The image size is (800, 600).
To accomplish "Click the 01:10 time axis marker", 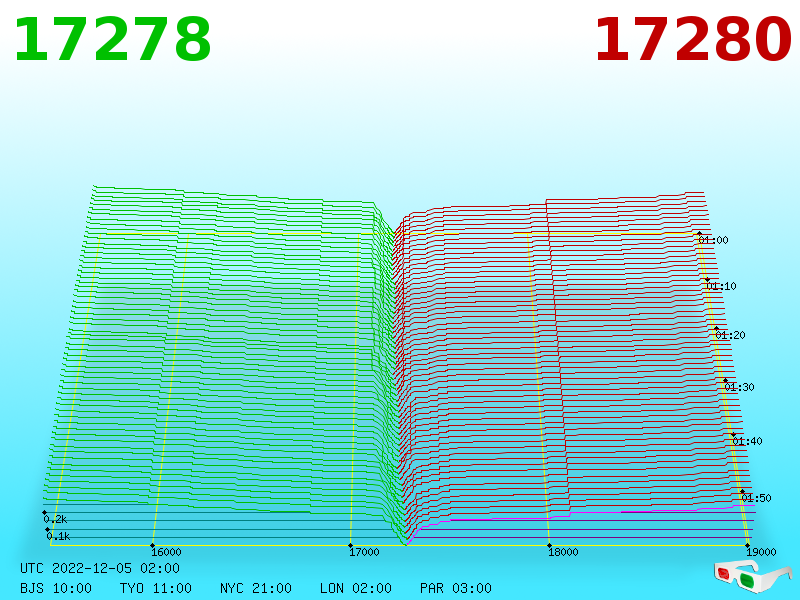I will pos(721,286).
